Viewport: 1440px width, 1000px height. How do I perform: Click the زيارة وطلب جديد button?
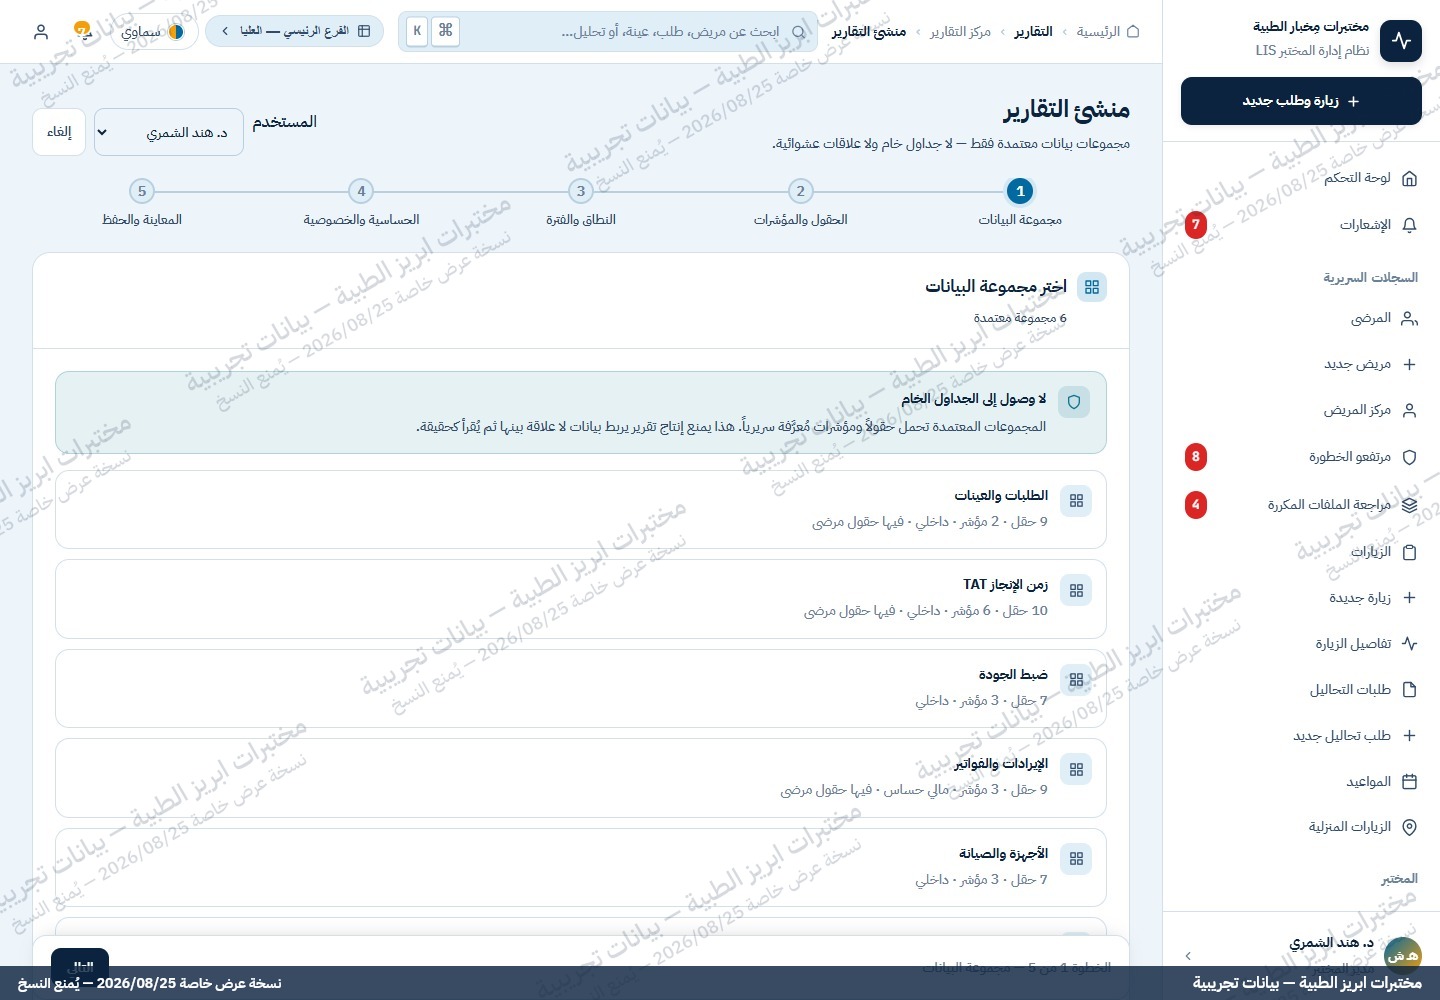coord(1301,101)
